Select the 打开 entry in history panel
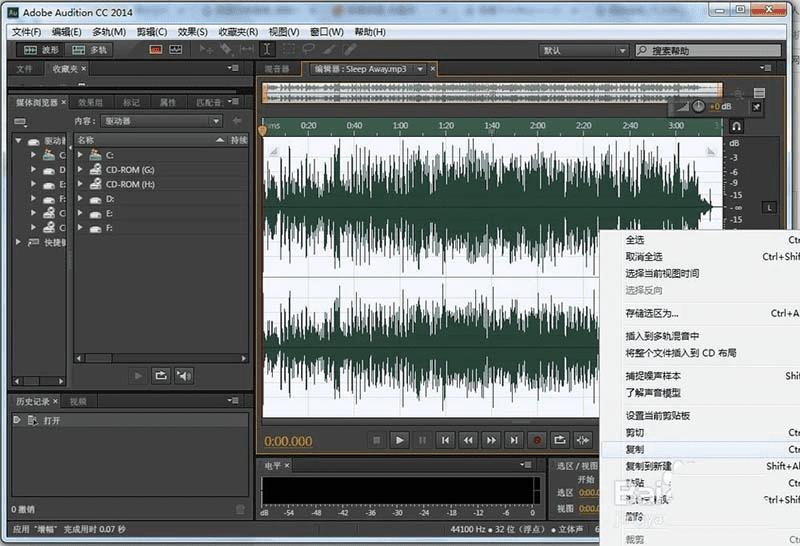This screenshot has height=546, width=800. pos(52,421)
